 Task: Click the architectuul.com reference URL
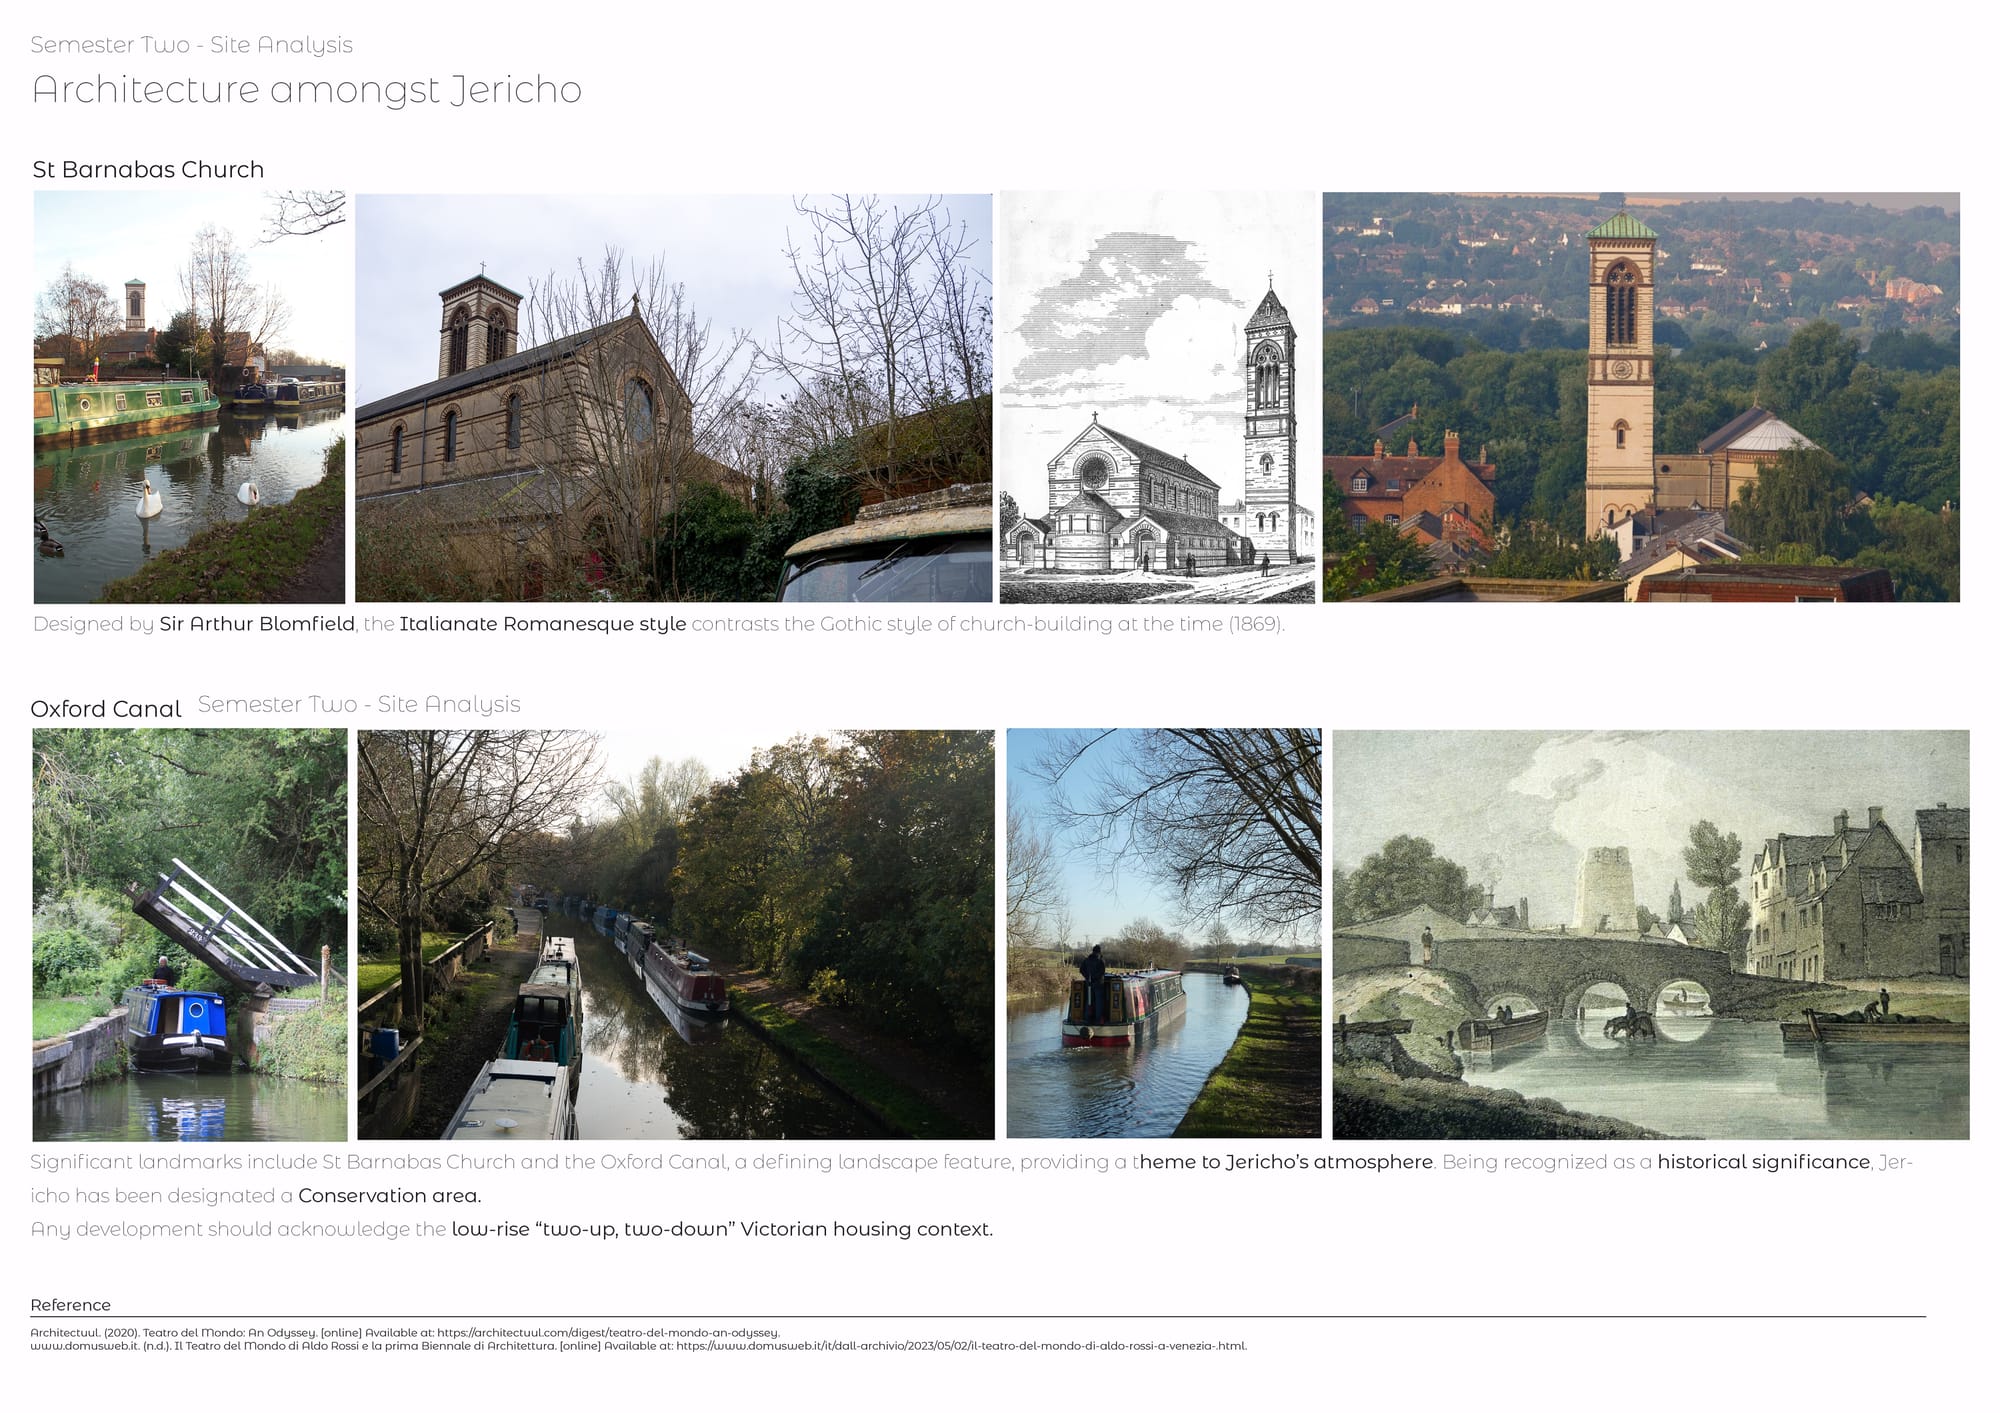coord(608,1332)
